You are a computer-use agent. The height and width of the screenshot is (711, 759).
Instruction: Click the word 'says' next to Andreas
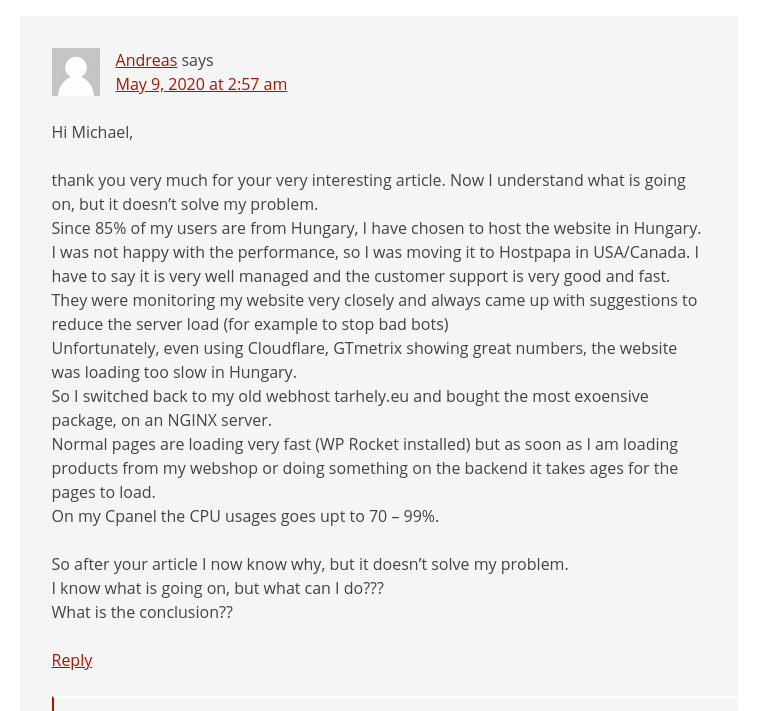coord(197,61)
